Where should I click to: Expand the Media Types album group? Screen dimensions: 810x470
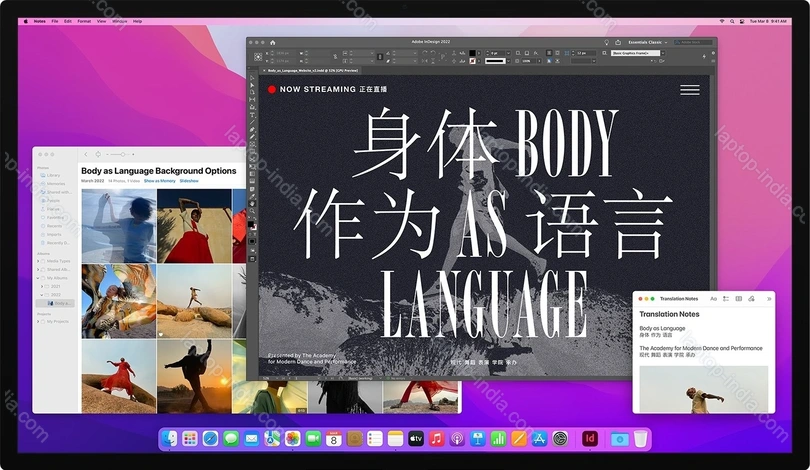tap(39, 262)
